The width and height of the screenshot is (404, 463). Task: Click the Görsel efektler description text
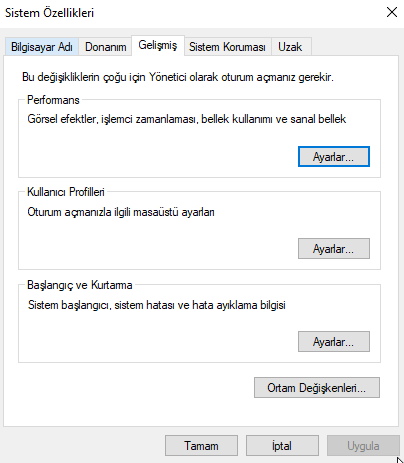(x=187, y=119)
